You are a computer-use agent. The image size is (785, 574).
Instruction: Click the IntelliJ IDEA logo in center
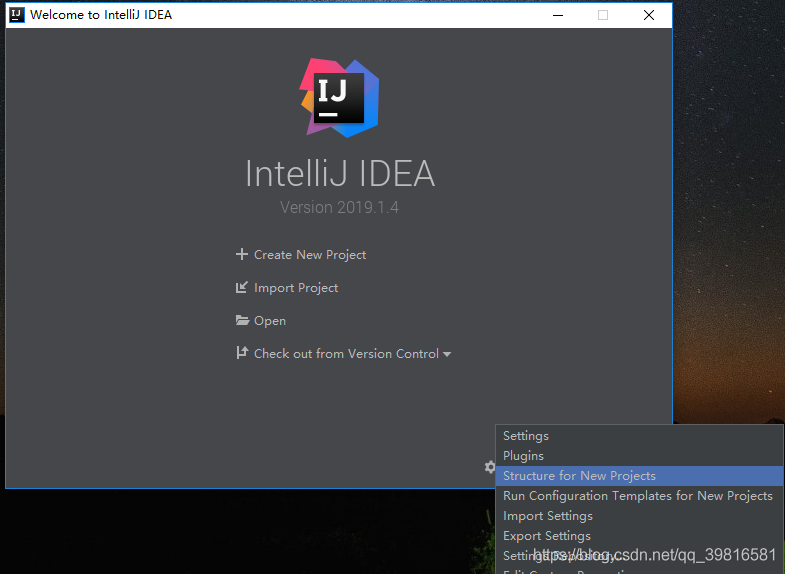click(339, 97)
